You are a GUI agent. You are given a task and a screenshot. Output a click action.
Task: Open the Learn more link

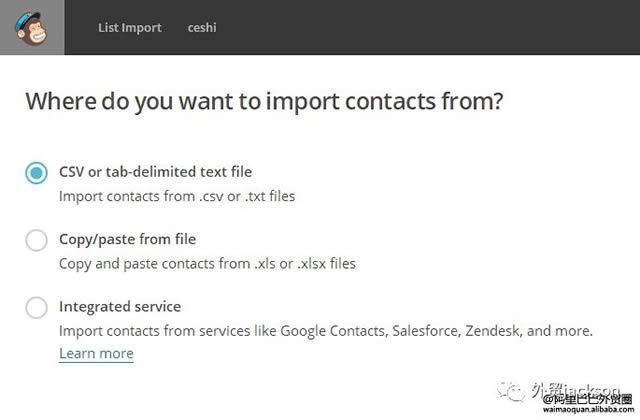click(x=96, y=353)
